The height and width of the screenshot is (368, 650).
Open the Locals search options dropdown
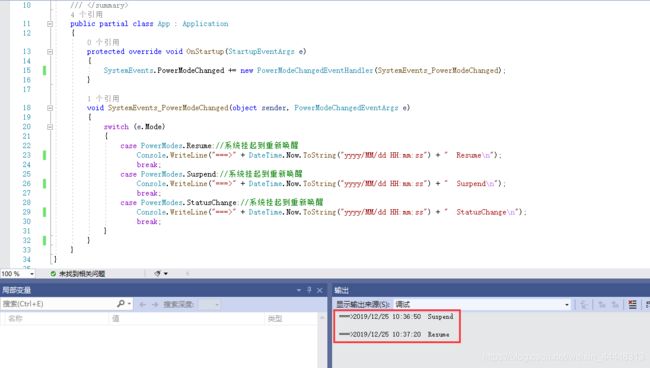click(129, 304)
